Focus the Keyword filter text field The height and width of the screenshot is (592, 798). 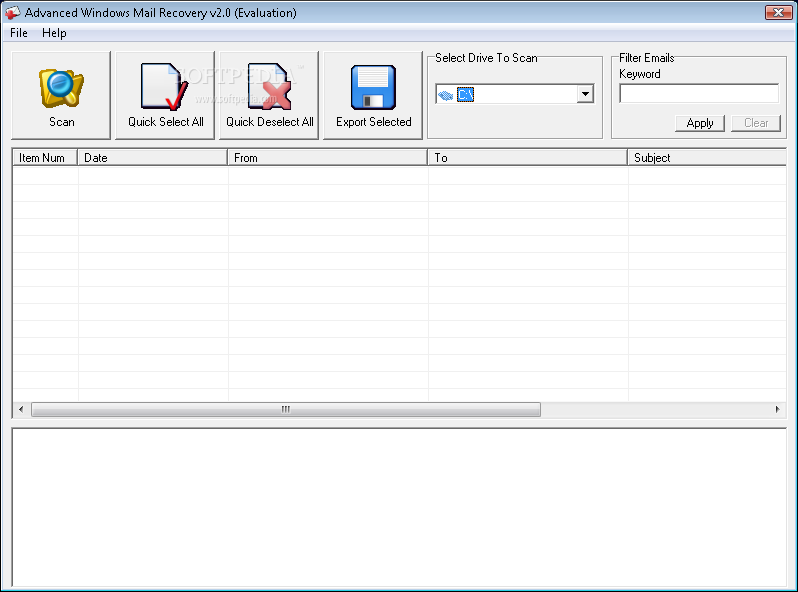698,94
